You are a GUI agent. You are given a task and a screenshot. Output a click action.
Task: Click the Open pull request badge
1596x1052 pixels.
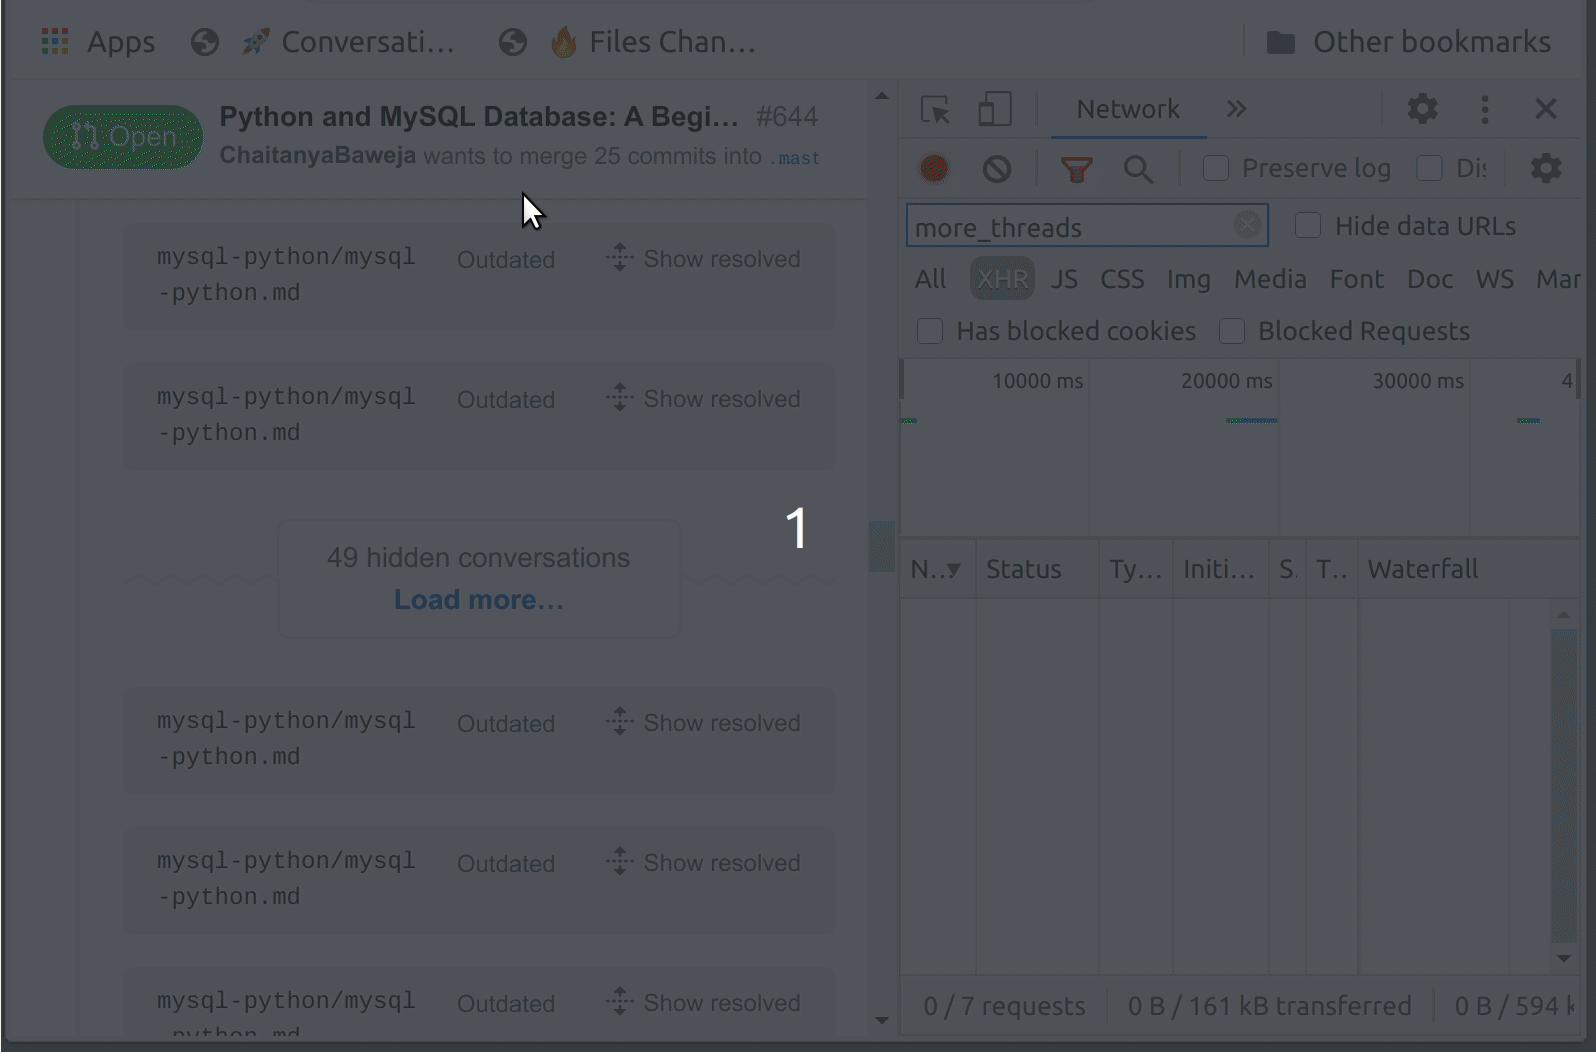123,137
